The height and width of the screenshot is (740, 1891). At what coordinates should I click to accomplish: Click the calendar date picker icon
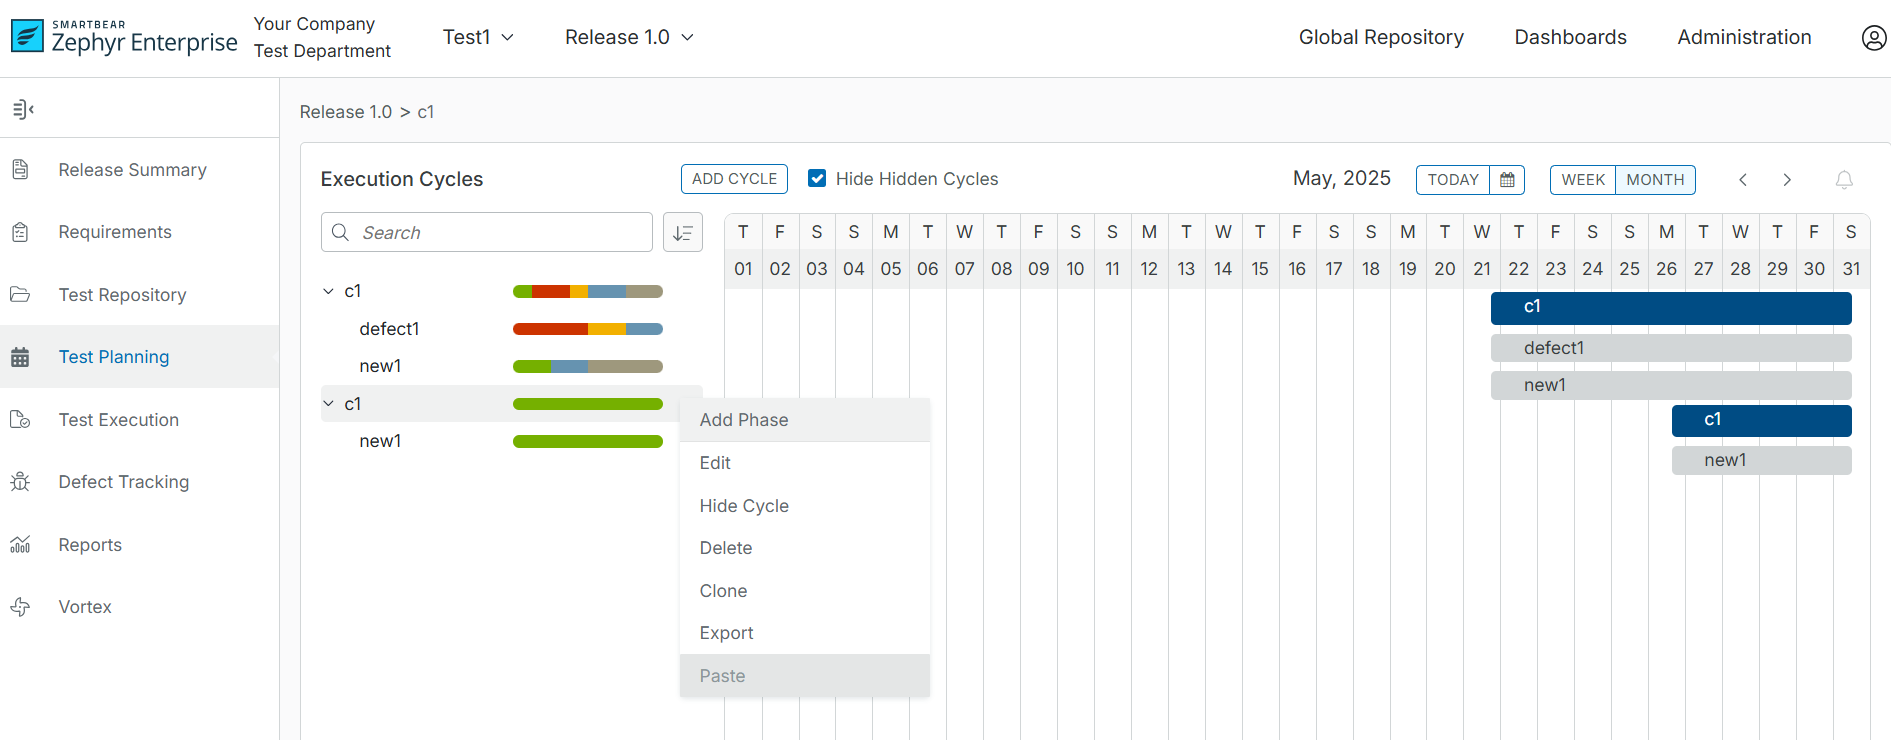(1507, 180)
